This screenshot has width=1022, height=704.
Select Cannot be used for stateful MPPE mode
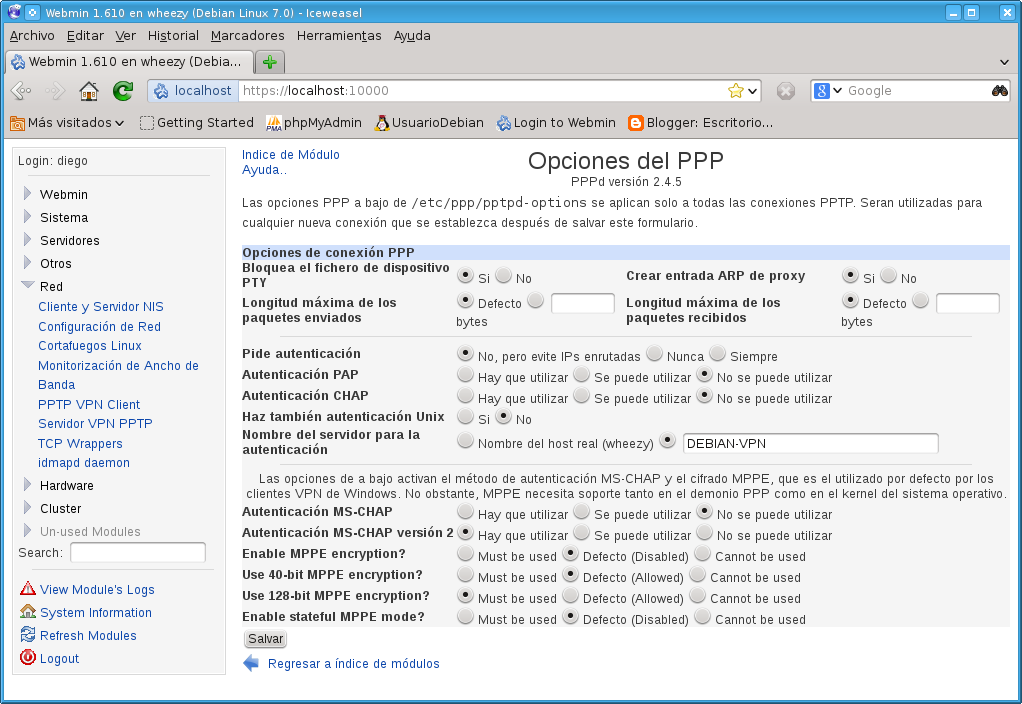(x=703, y=616)
